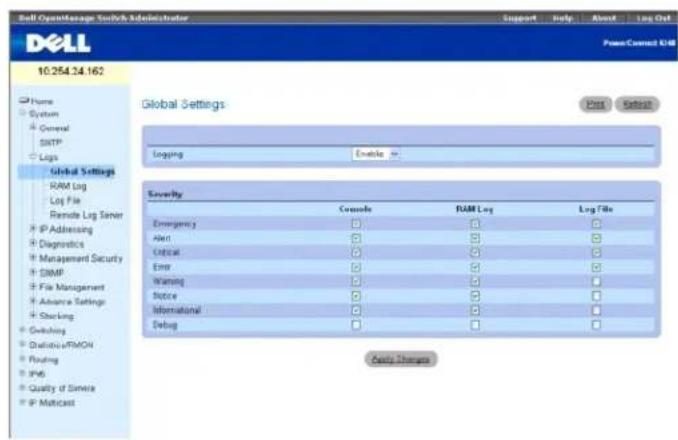The width and height of the screenshot is (678, 440).
Task: Enable Notice Log File checkbox
Action: (596, 296)
